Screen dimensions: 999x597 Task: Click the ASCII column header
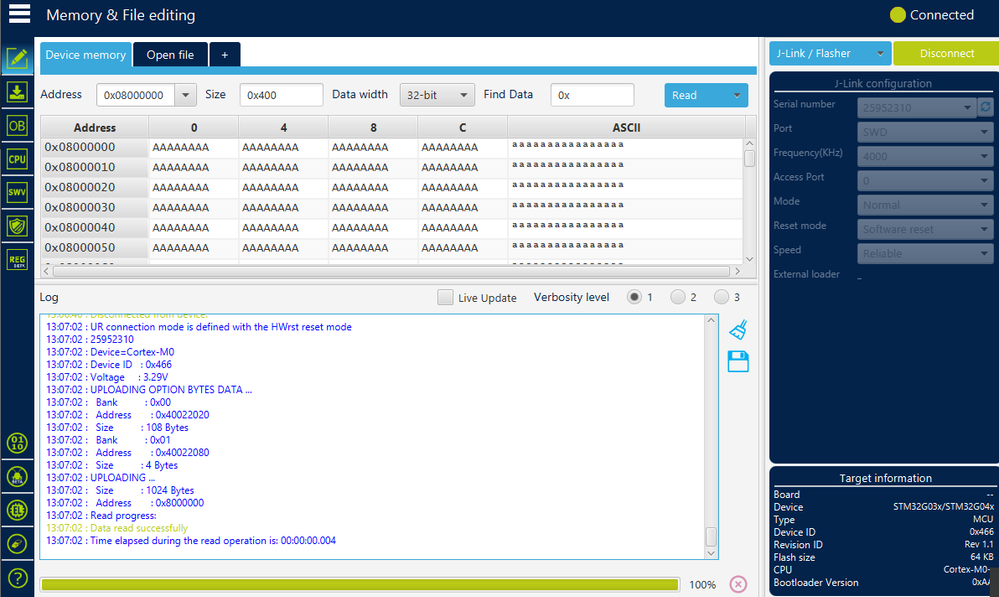(626, 127)
